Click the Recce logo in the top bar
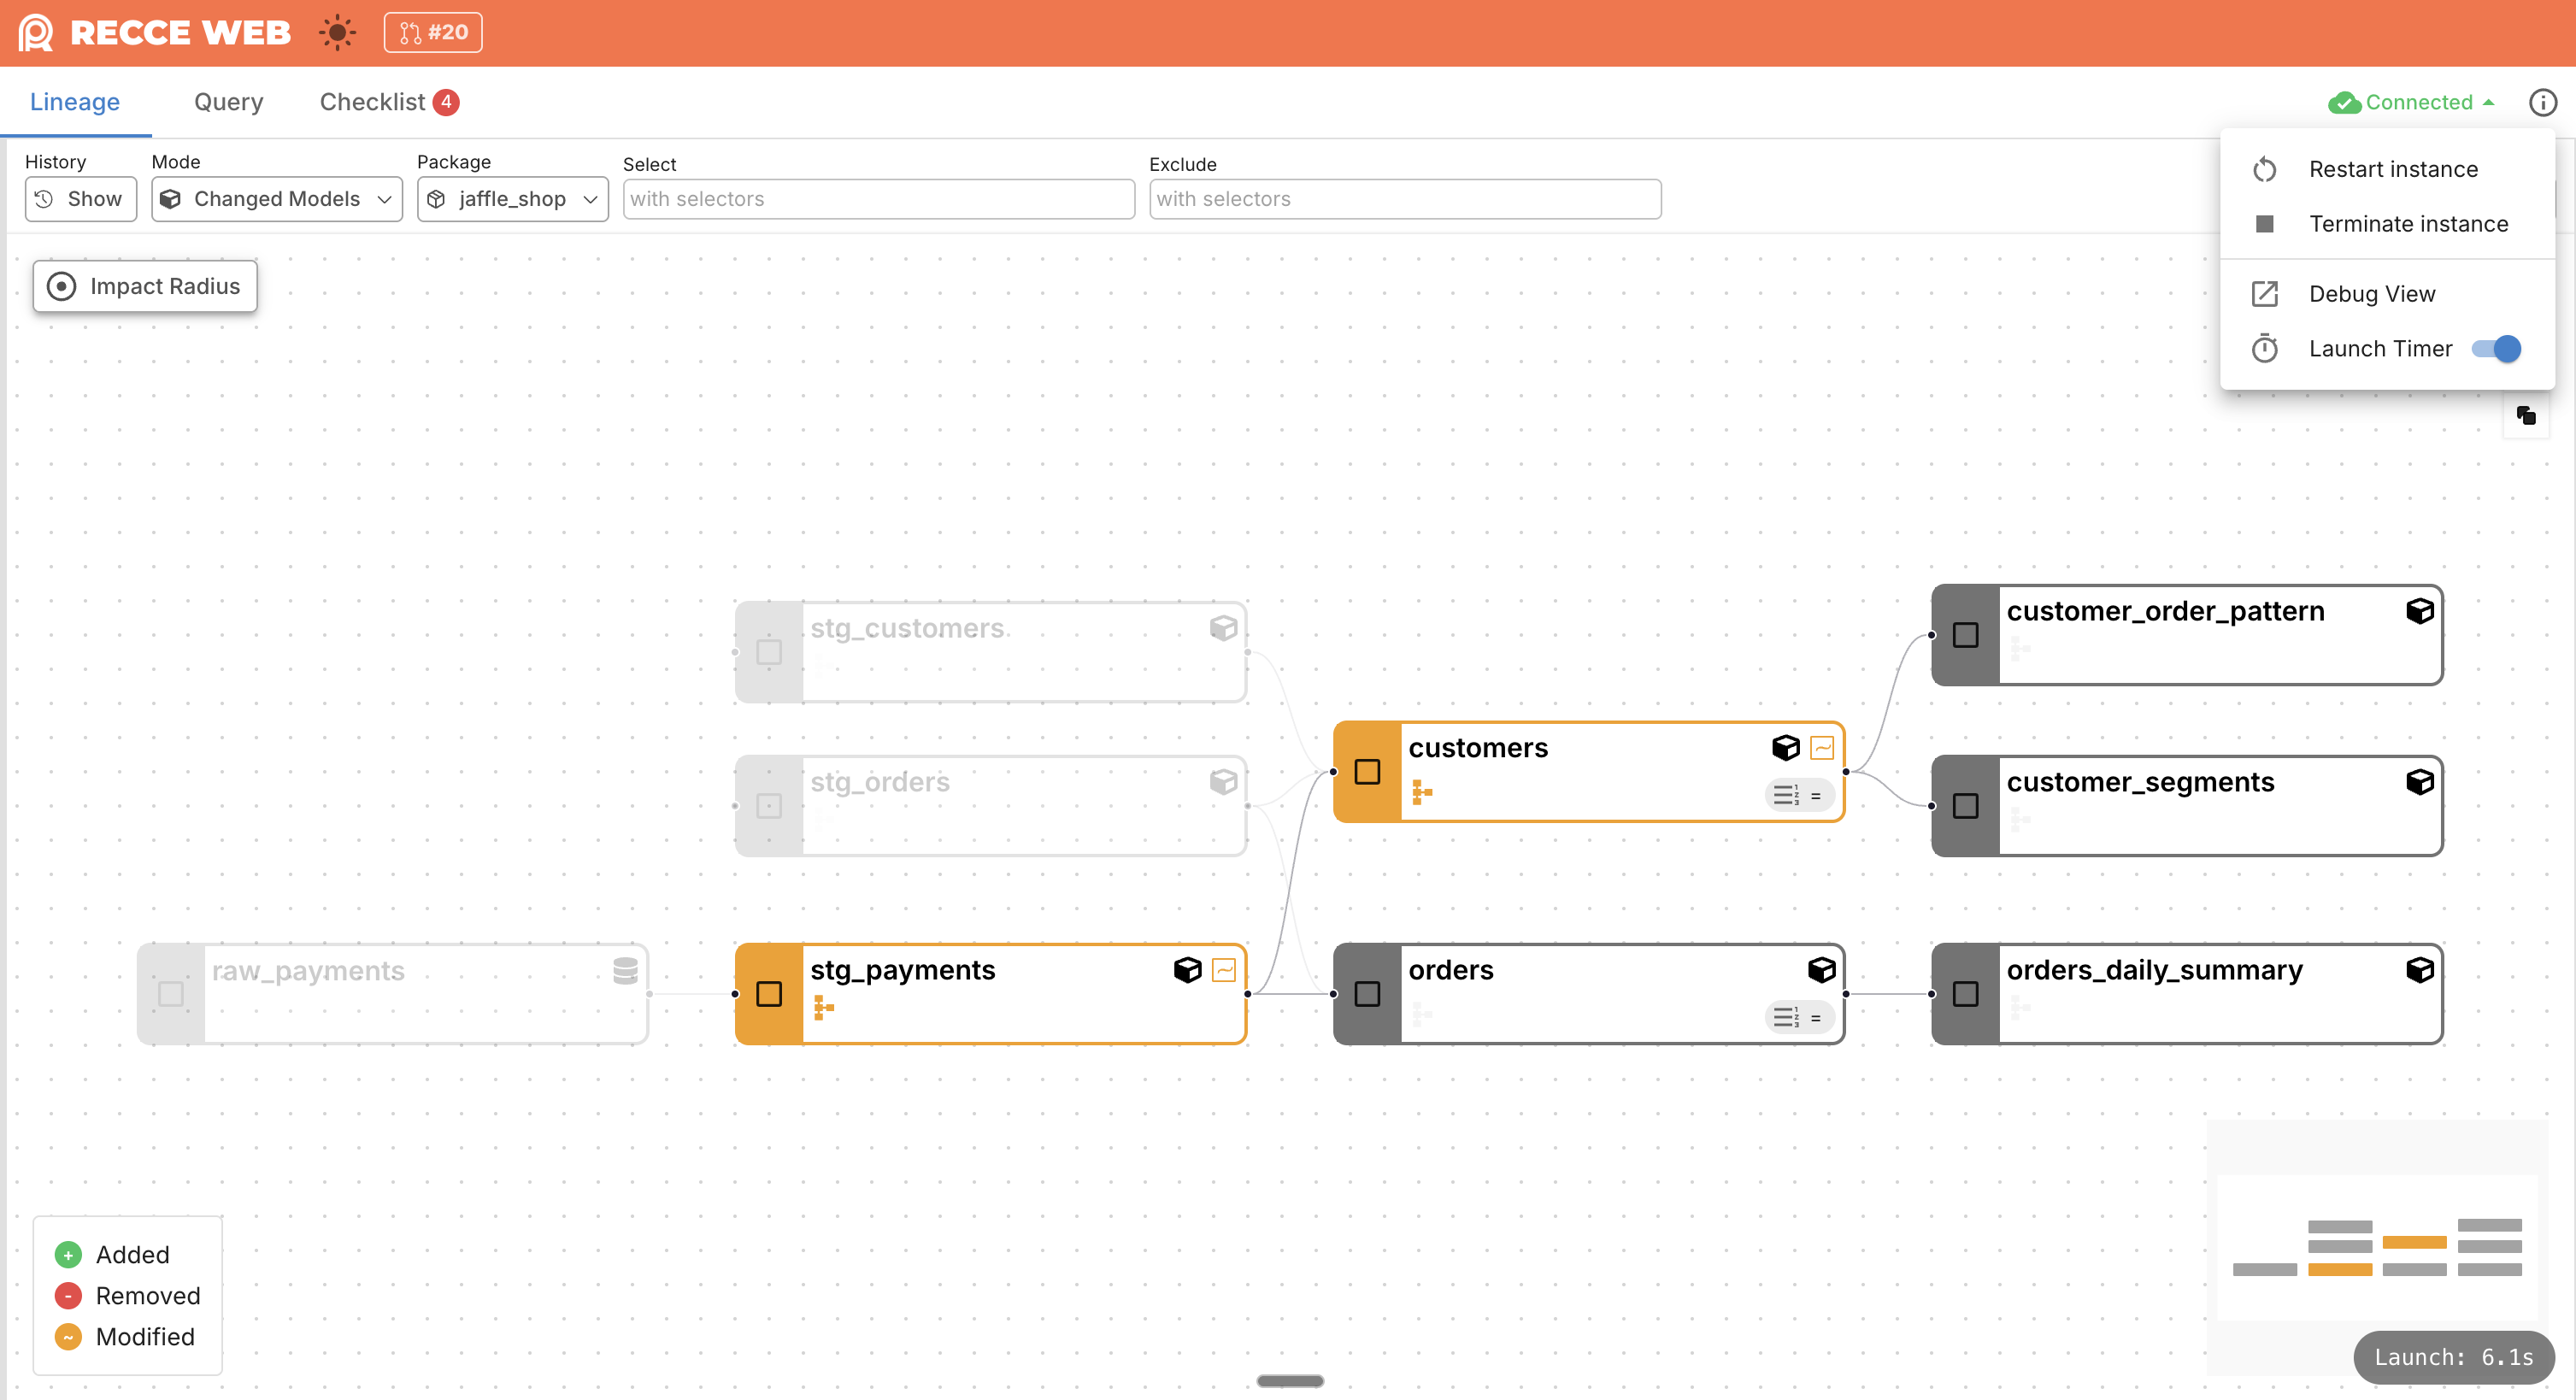 click(33, 32)
